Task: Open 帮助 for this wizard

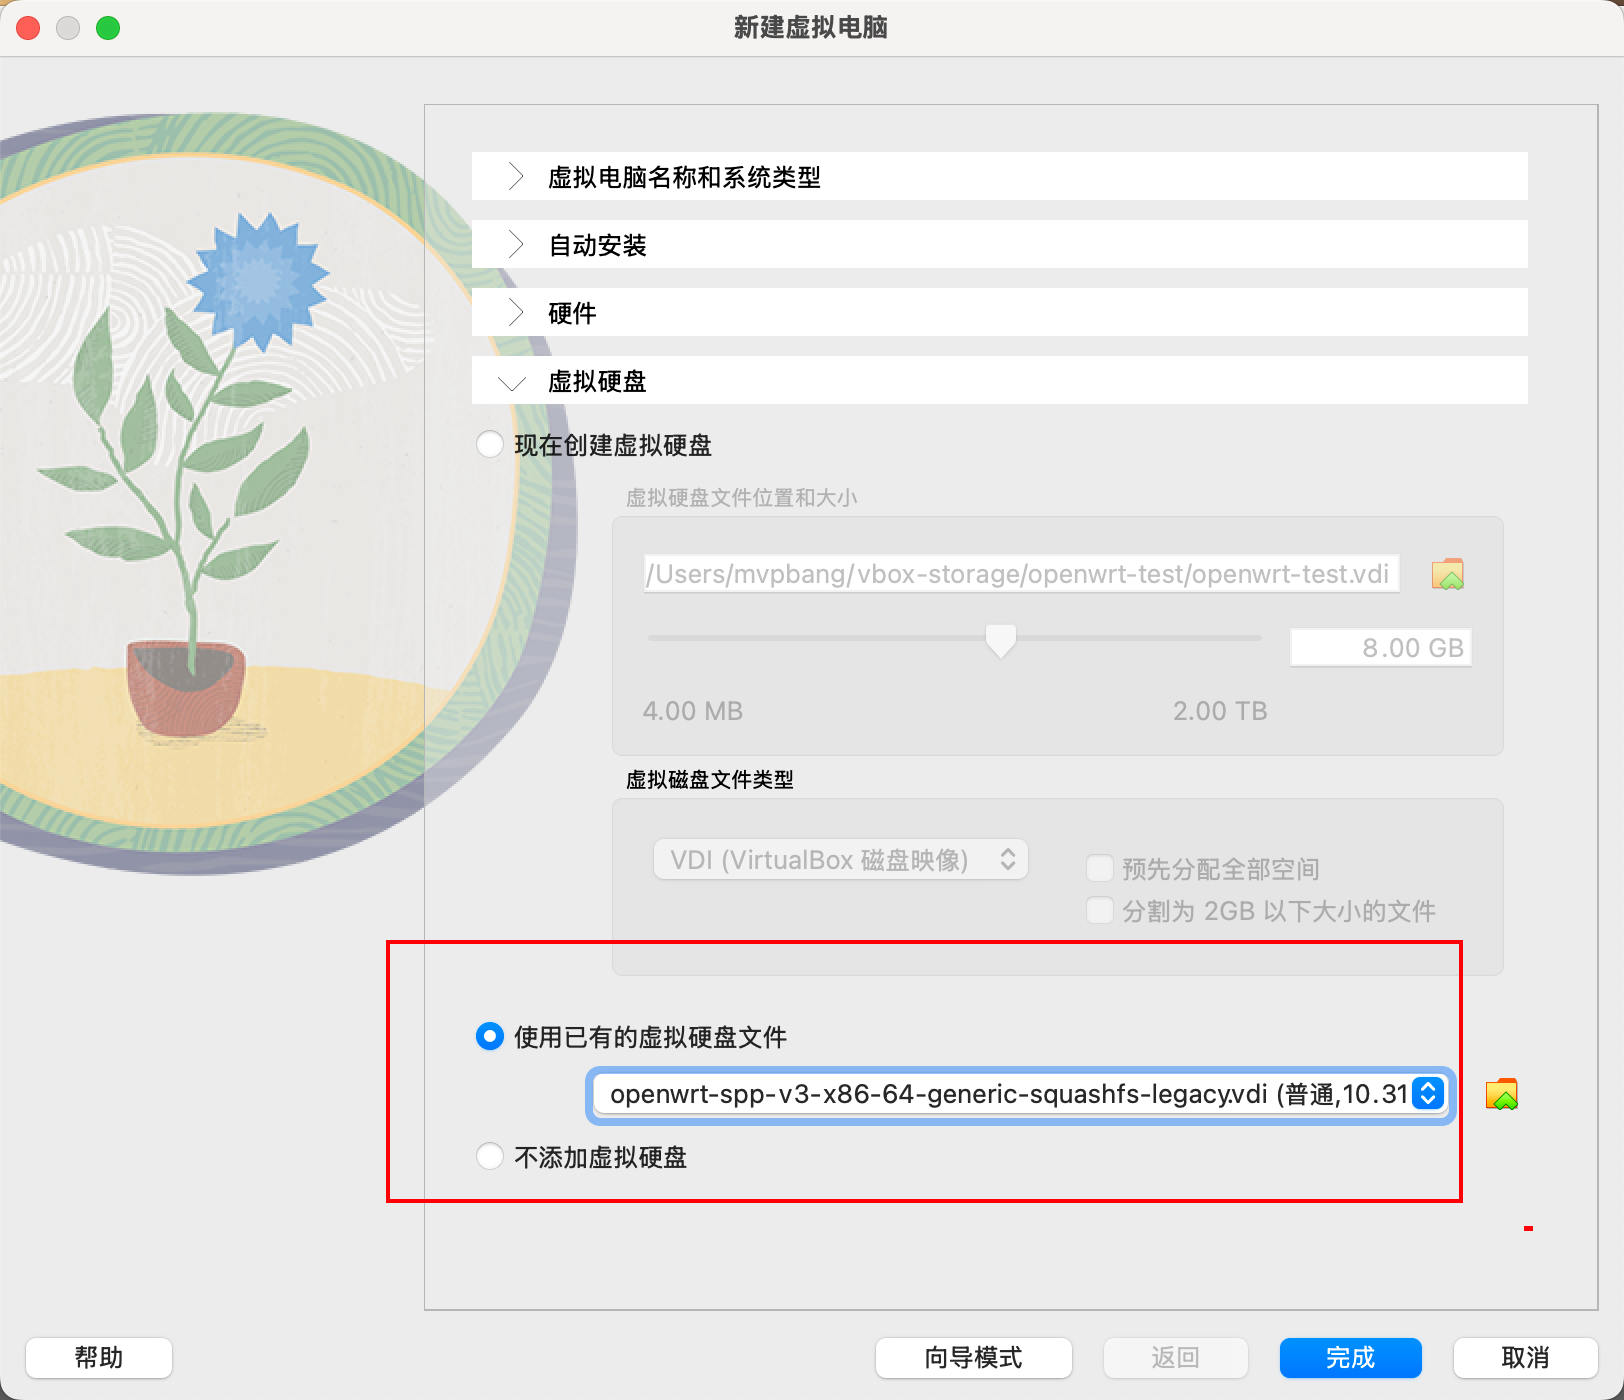Action: pos(99,1357)
